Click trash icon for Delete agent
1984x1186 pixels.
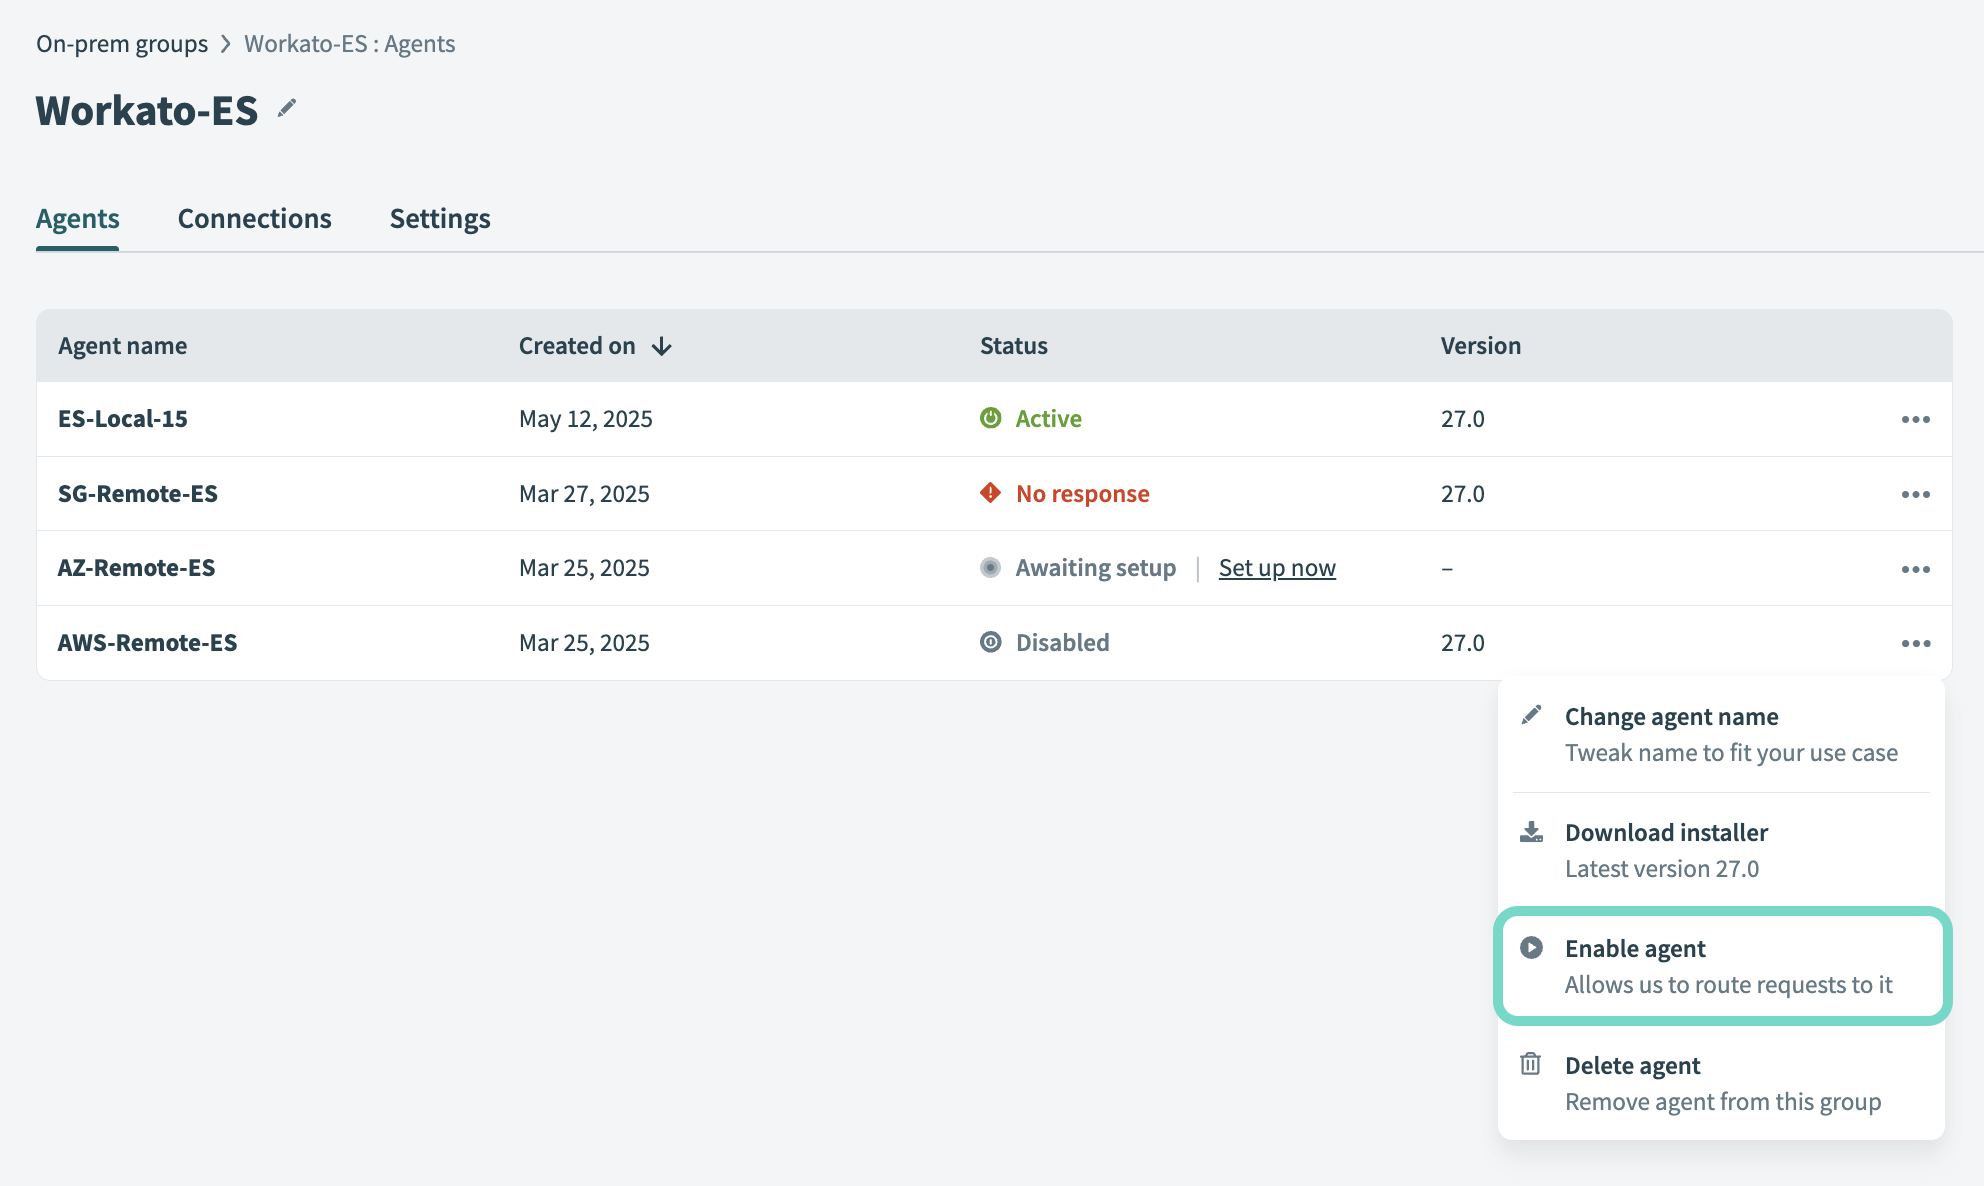click(x=1530, y=1064)
